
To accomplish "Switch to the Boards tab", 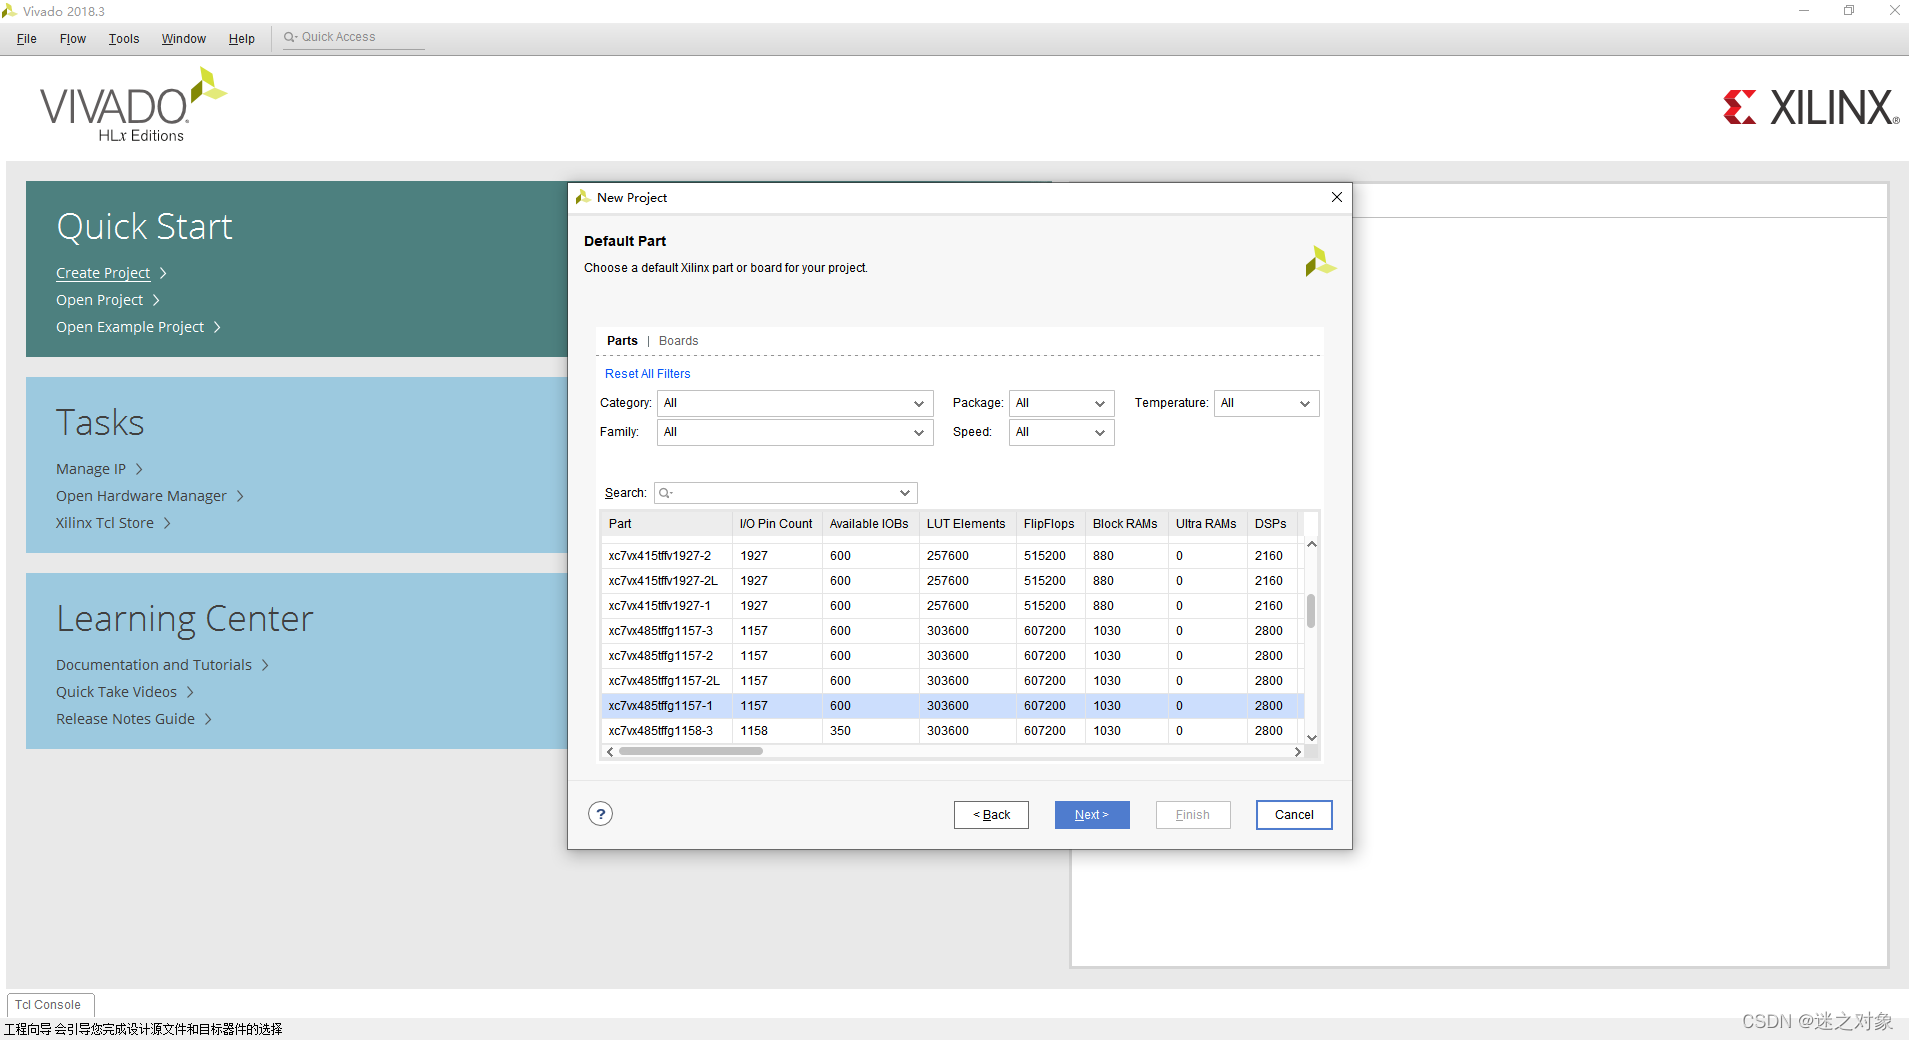I will click(678, 341).
